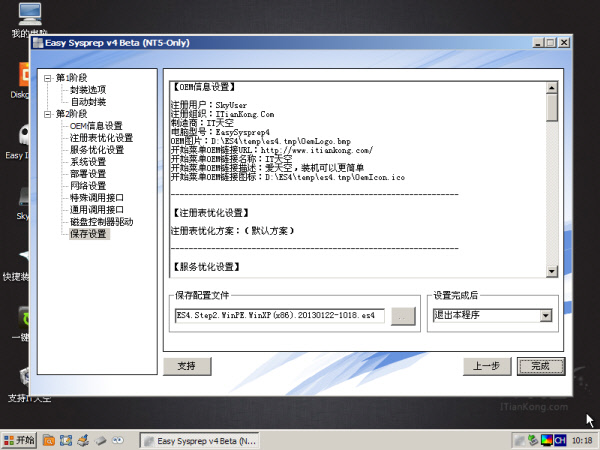600x450 pixels.
Task: Click the 【注册表优化设置】 heading text
Action: 210,213
